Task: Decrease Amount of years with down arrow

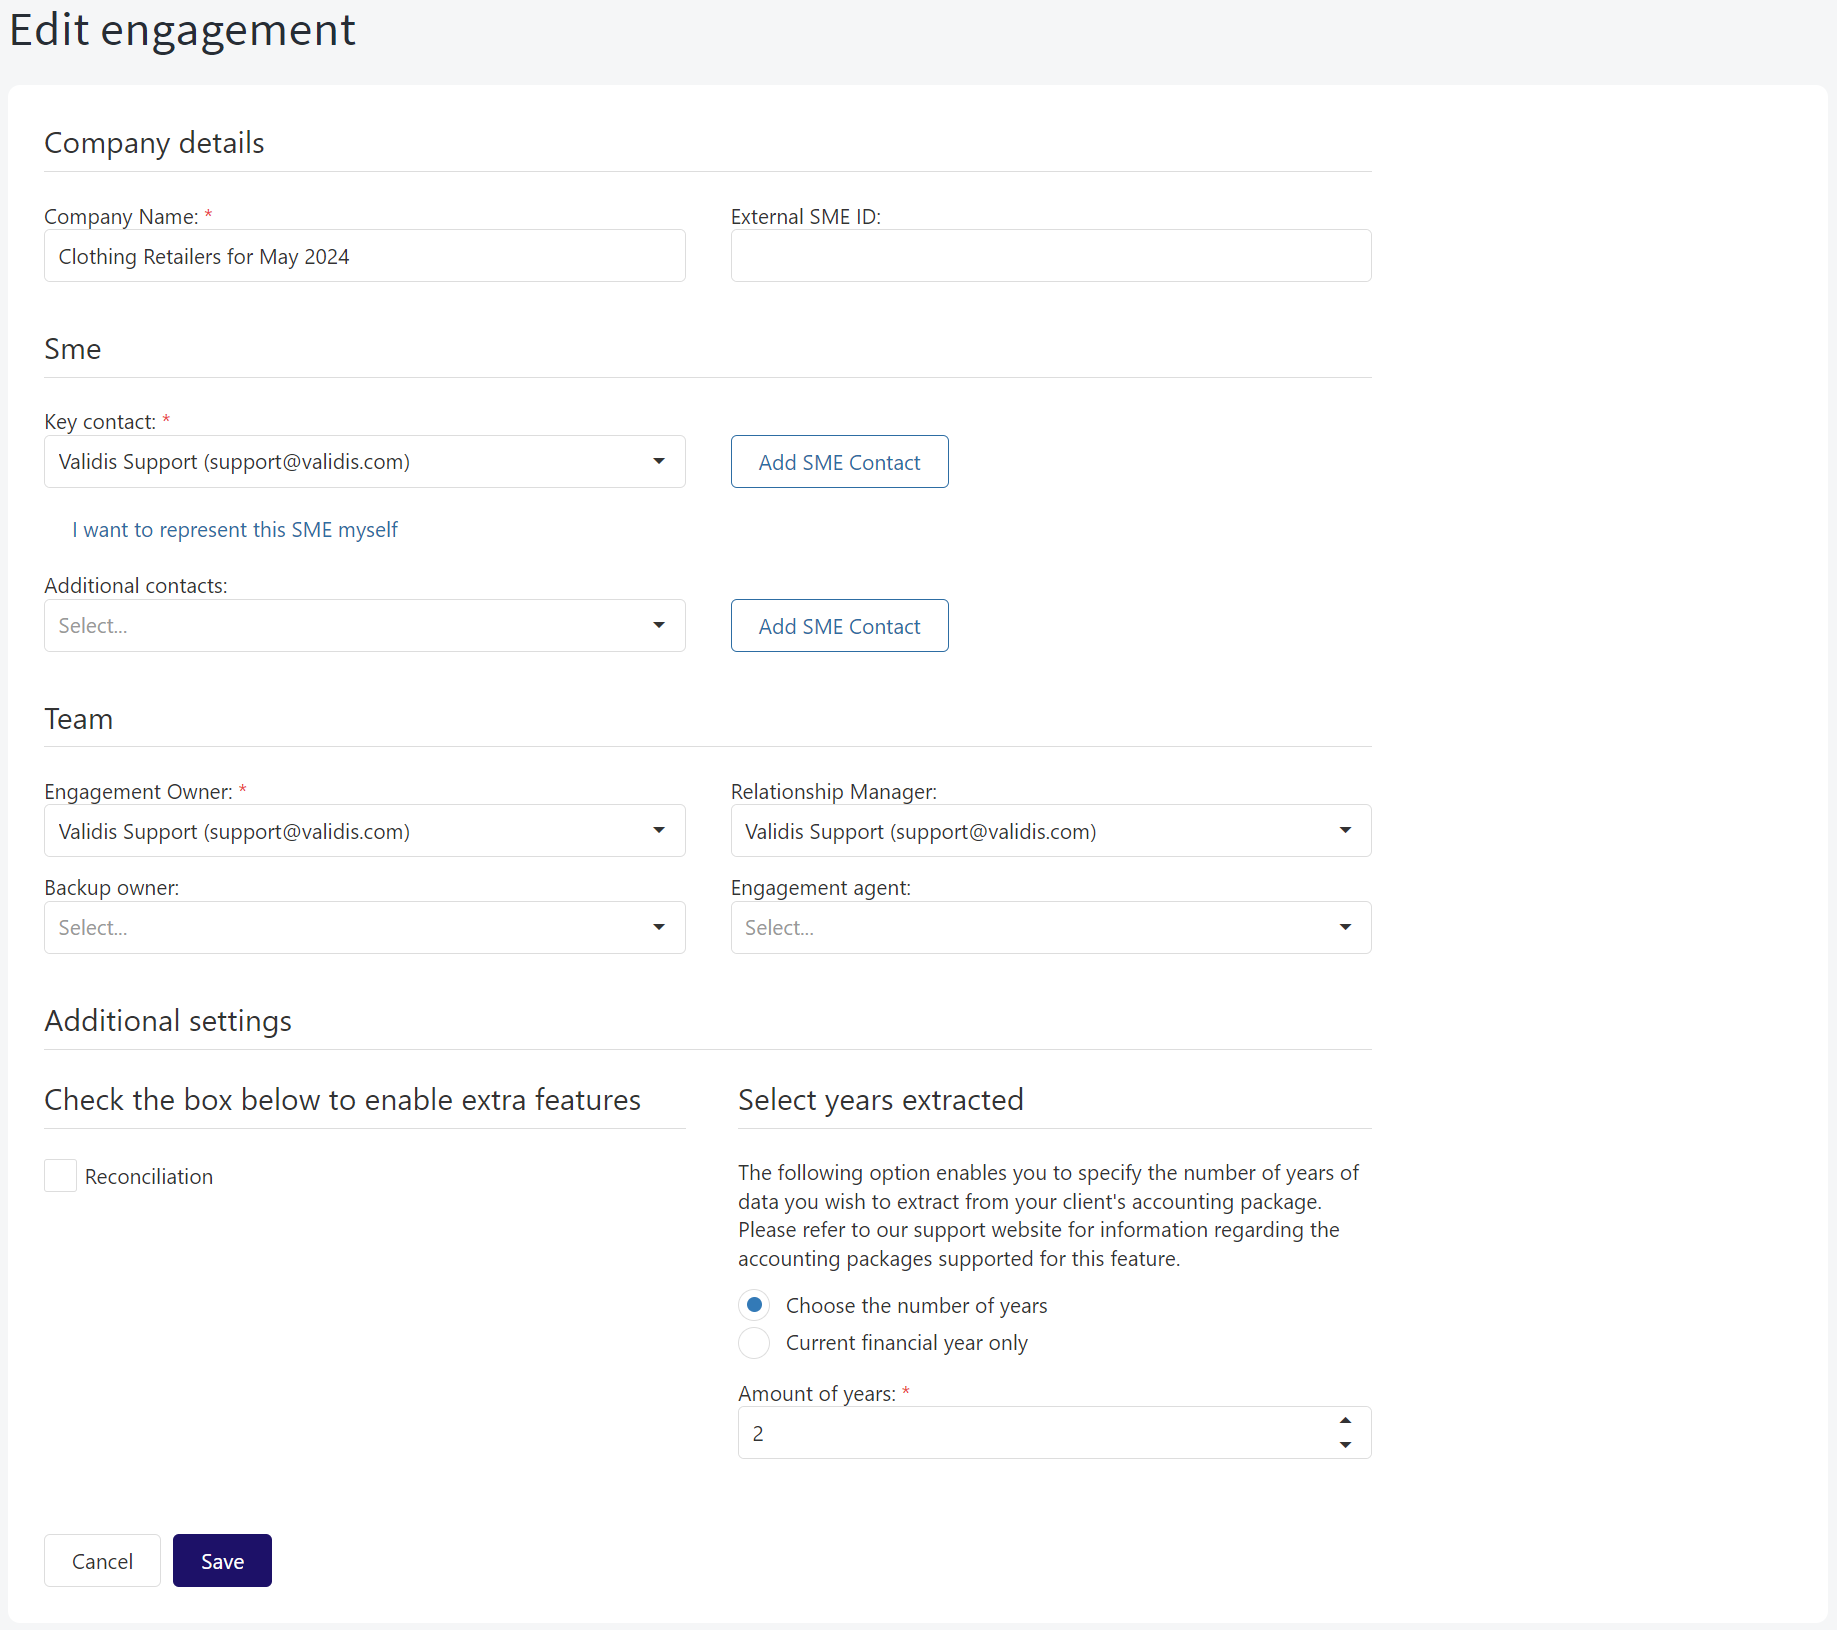Action: (x=1346, y=1445)
